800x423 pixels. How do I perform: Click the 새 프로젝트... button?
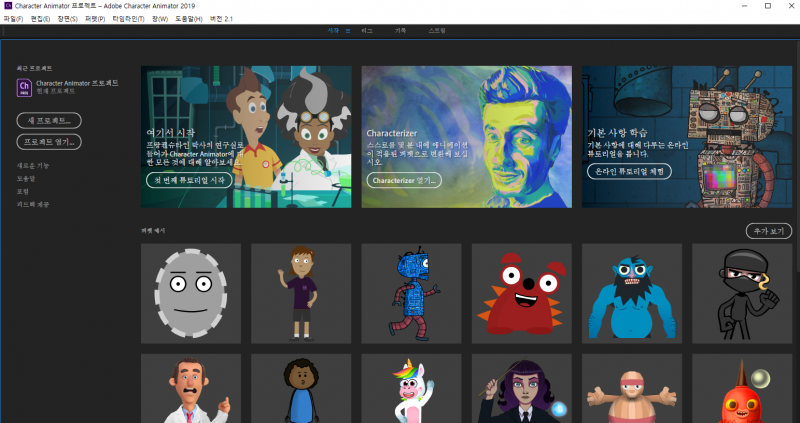coord(49,120)
